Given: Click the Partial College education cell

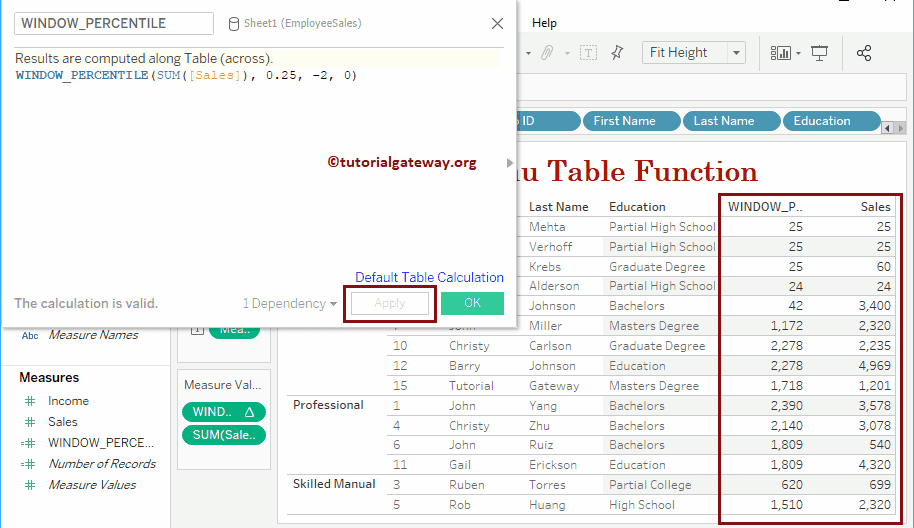Looking at the screenshot, I should (x=650, y=485).
